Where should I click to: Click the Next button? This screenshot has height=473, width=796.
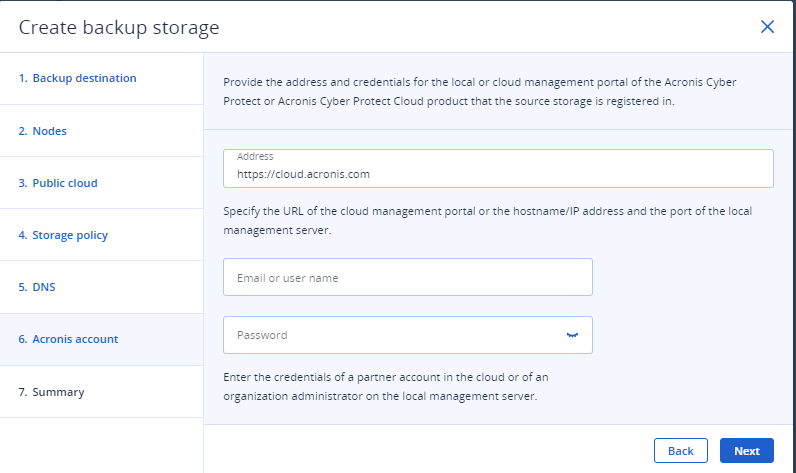pyautogui.click(x=746, y=451)
